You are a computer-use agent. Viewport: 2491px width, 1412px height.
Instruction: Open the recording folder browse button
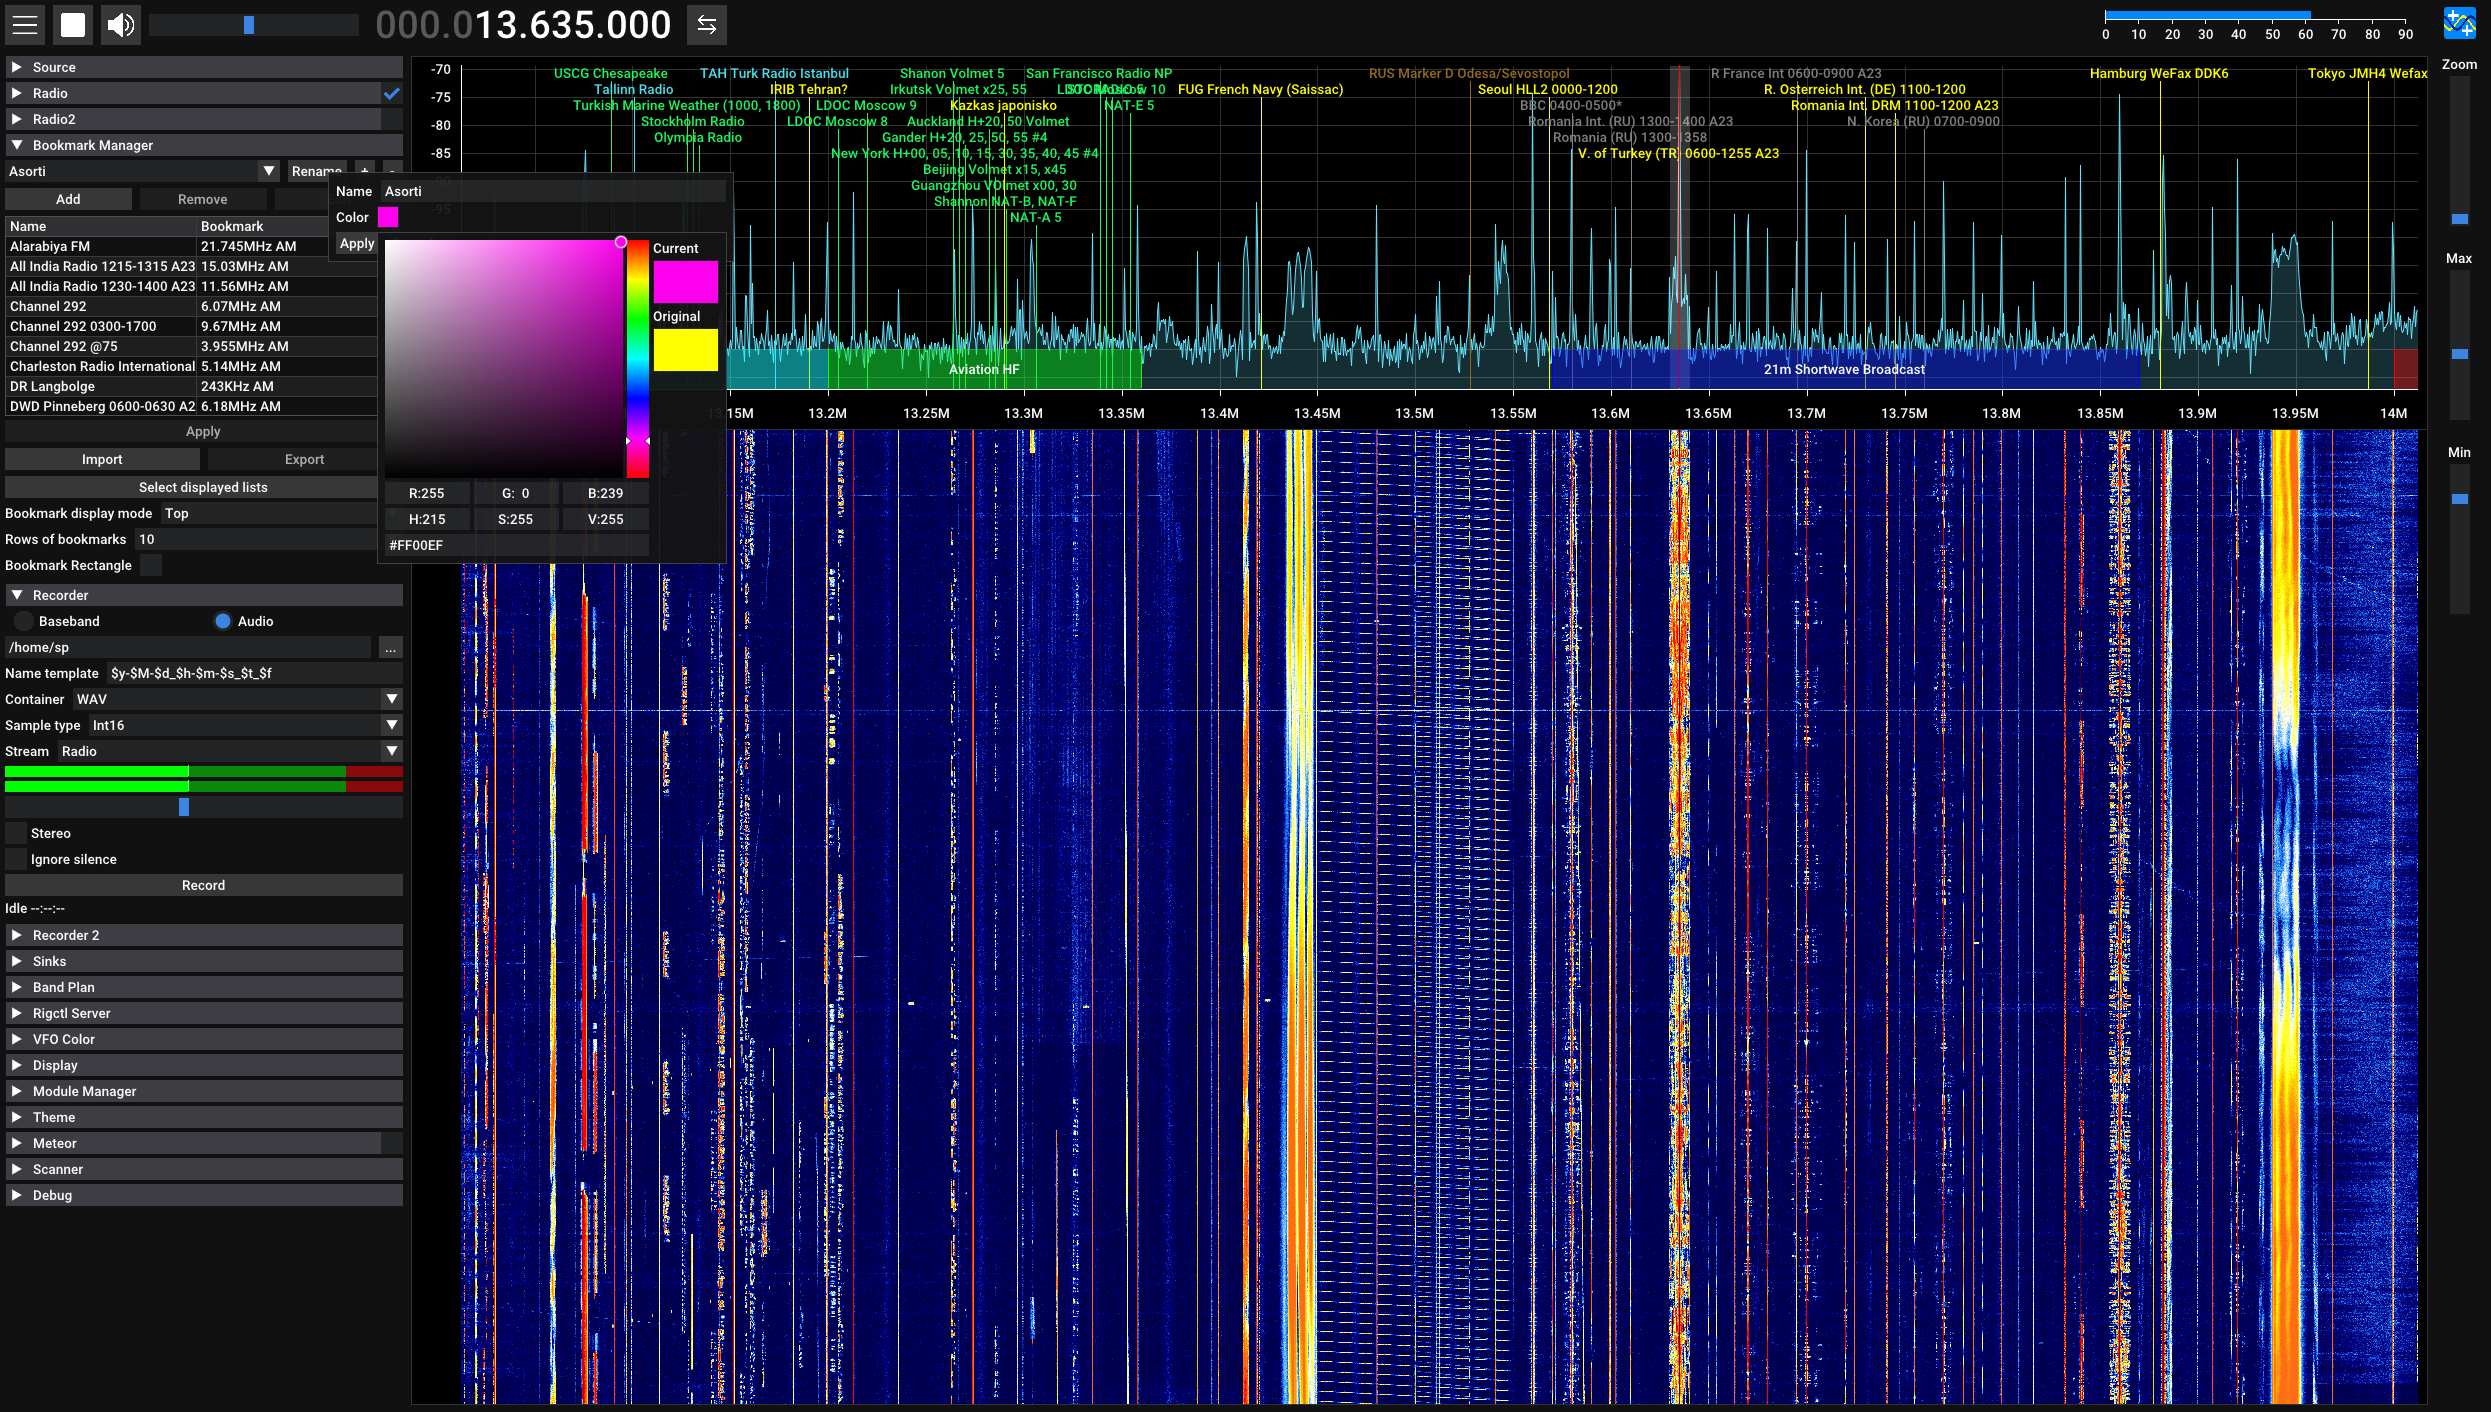(x=390, y=648)
